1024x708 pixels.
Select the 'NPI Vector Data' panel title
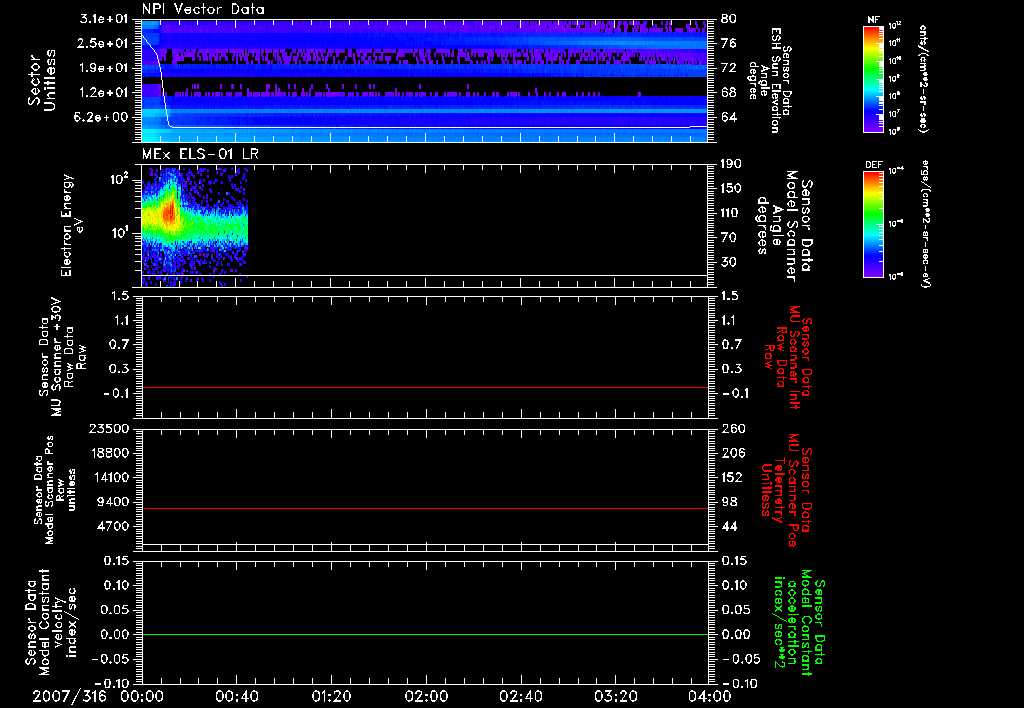(203, 9)
